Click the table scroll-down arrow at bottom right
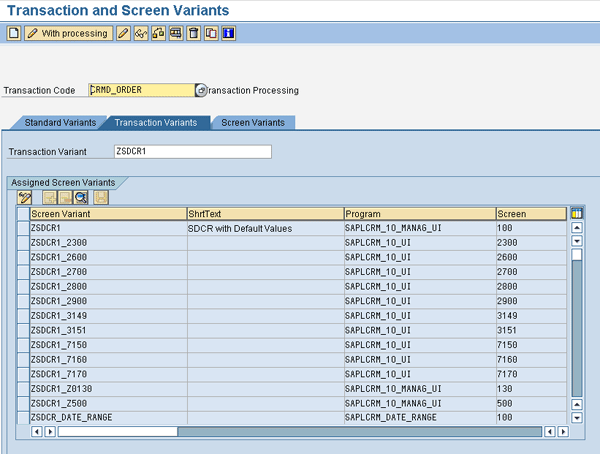 coord(576,417)
